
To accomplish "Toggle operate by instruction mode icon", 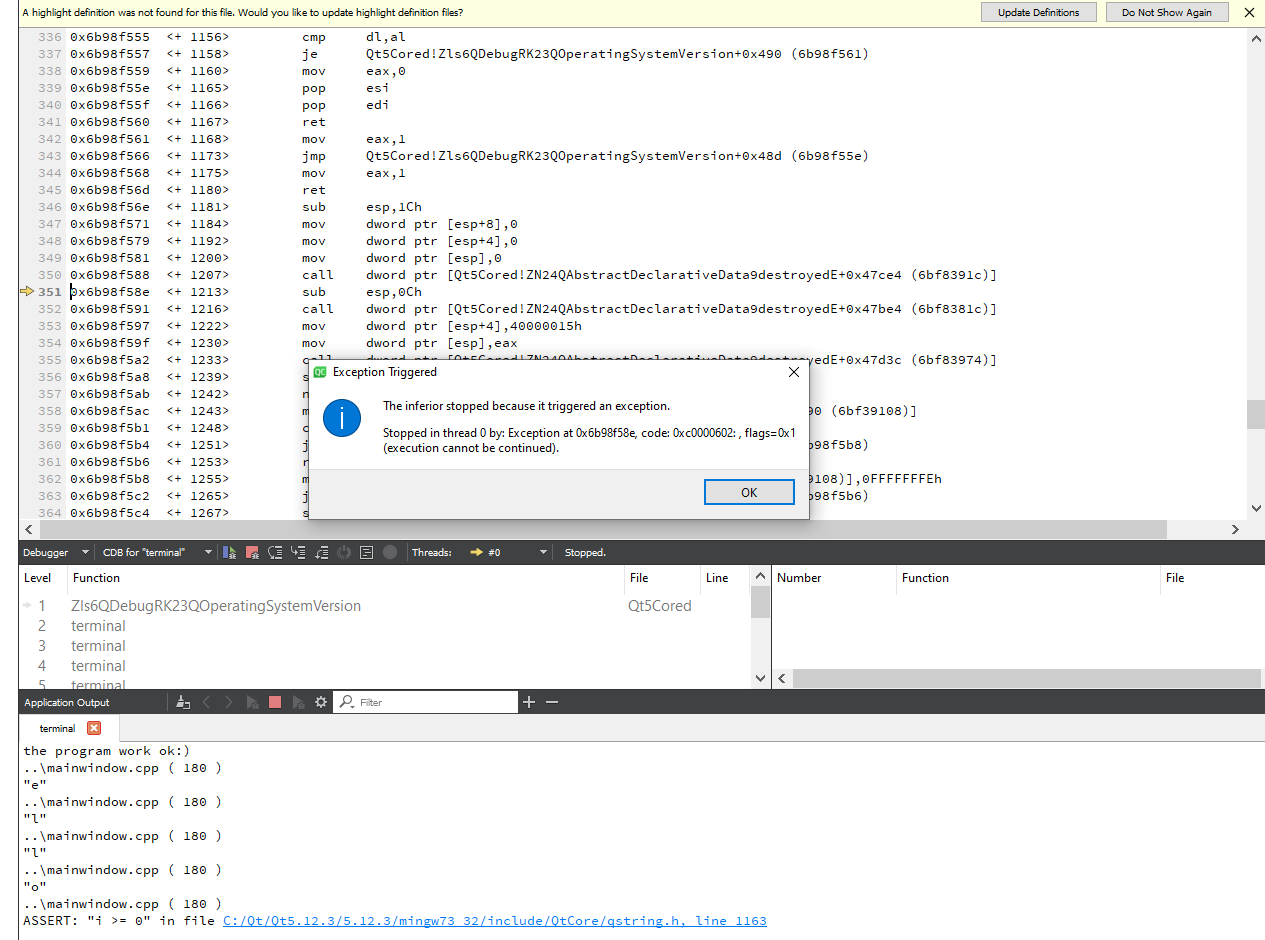I will coord(367,552).
